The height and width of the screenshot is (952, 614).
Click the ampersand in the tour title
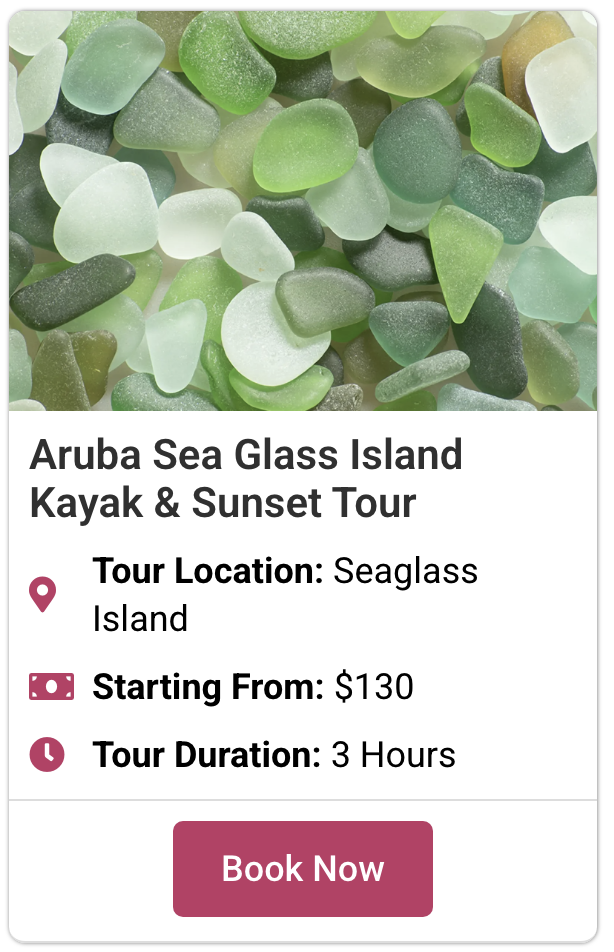[168, 503]
